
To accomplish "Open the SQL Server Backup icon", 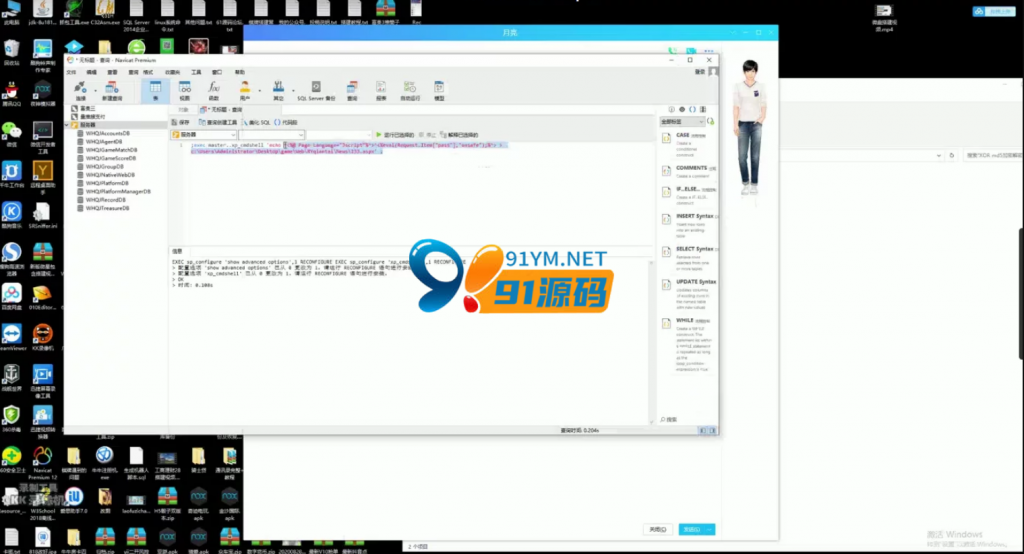I will pos(316,90).
